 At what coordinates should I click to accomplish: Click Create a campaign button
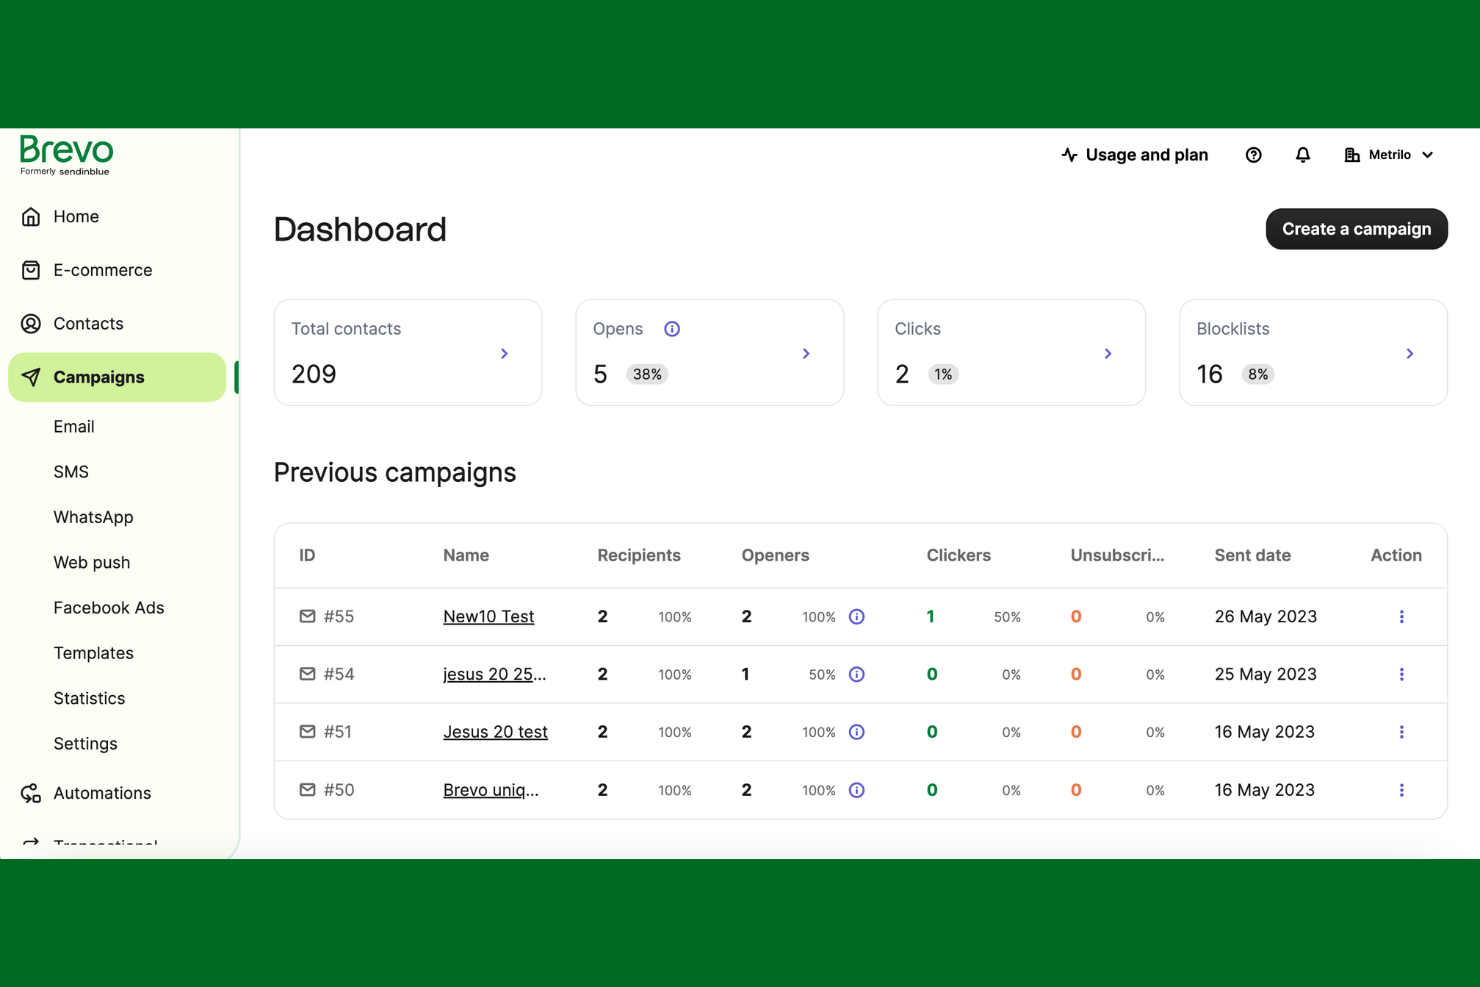(x=1356, y=229)
